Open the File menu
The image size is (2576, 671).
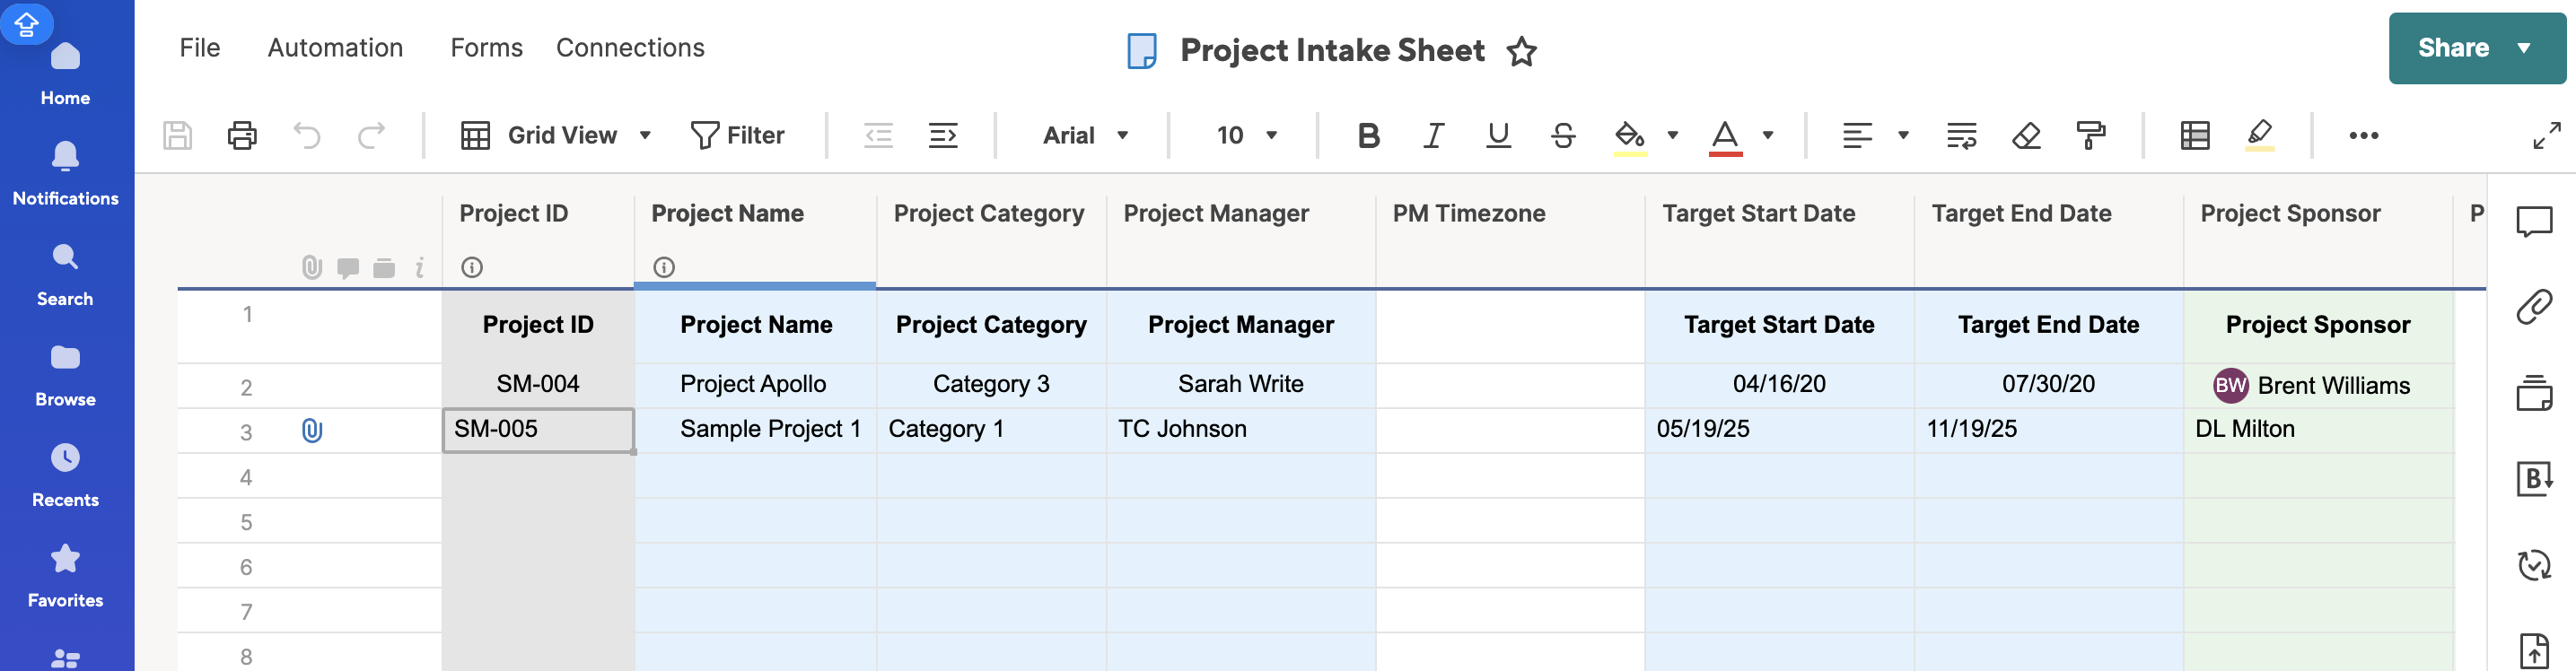coord(200,47)
